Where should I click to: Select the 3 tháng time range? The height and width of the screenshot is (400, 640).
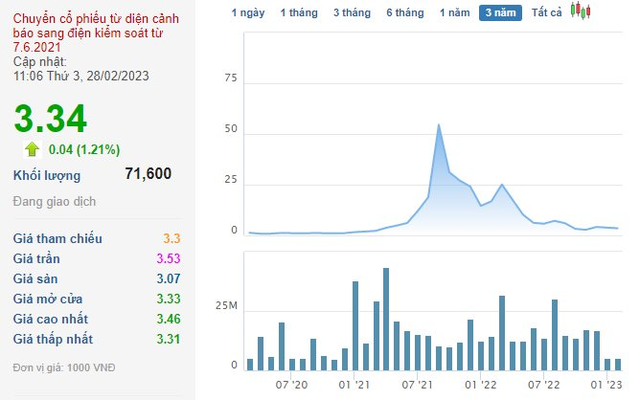[x=352, y=13]
